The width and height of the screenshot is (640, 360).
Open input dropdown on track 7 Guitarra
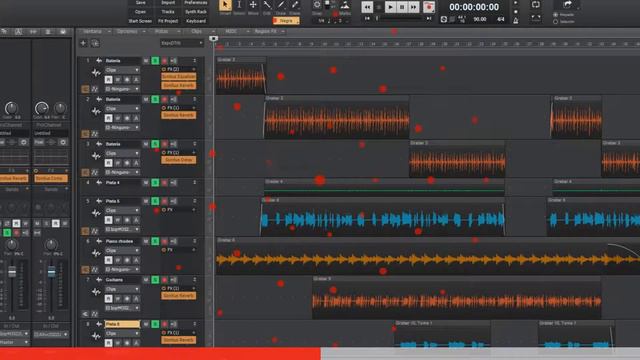coord(122,308)
